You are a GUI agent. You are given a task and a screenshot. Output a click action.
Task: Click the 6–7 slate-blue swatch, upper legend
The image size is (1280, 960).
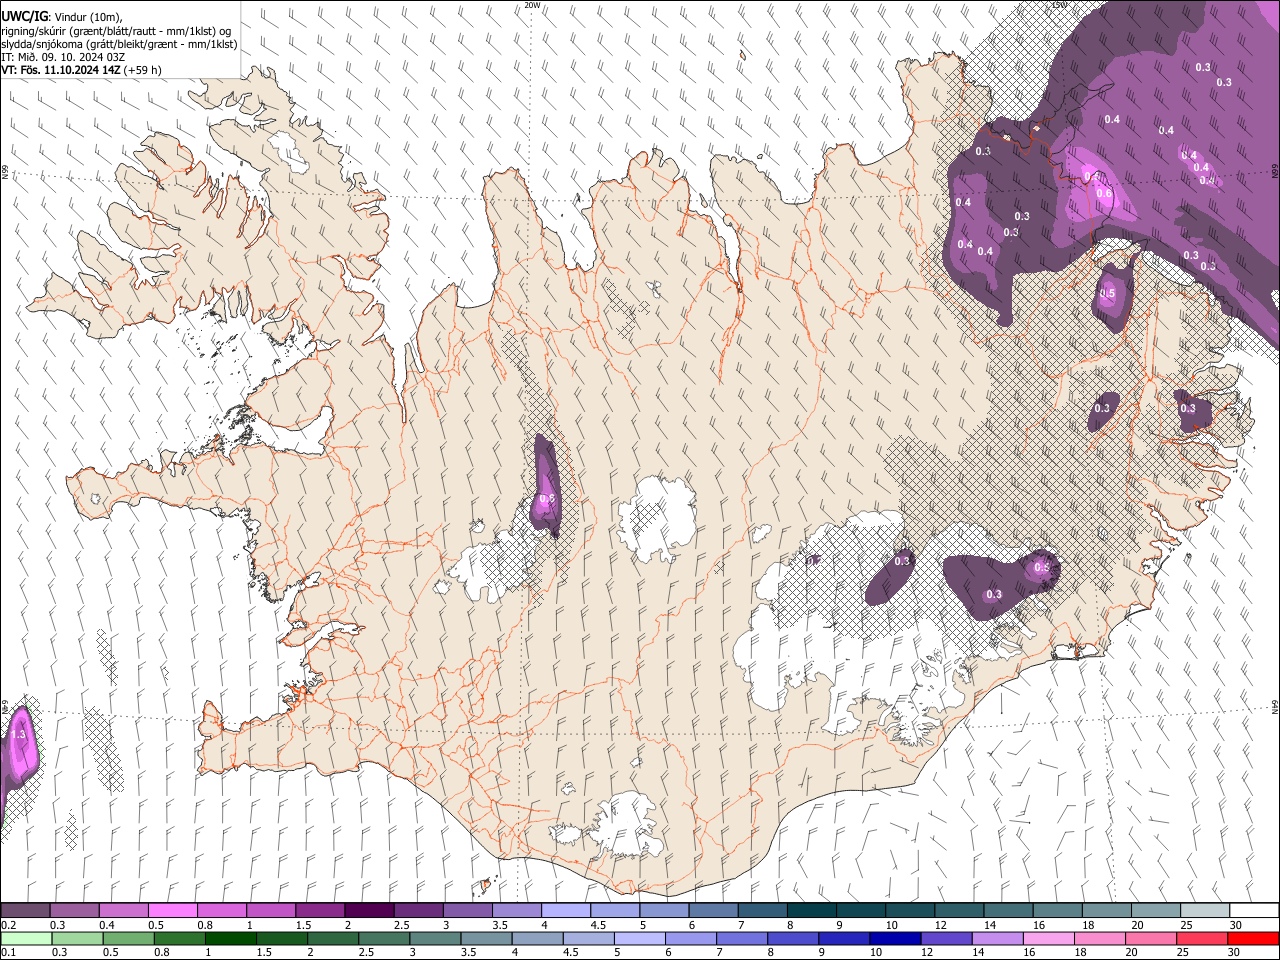coord(713,911)
